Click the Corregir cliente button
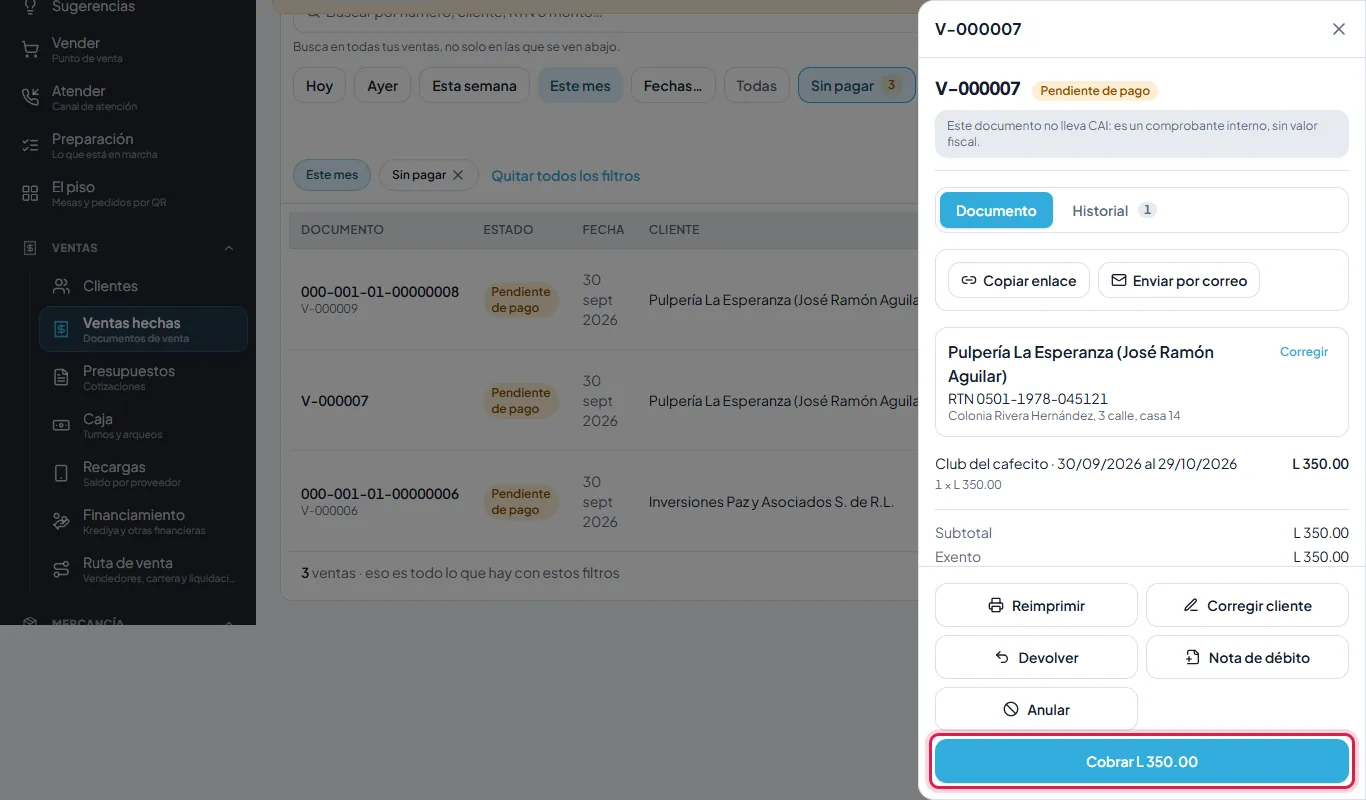 tap(1247, 605)
